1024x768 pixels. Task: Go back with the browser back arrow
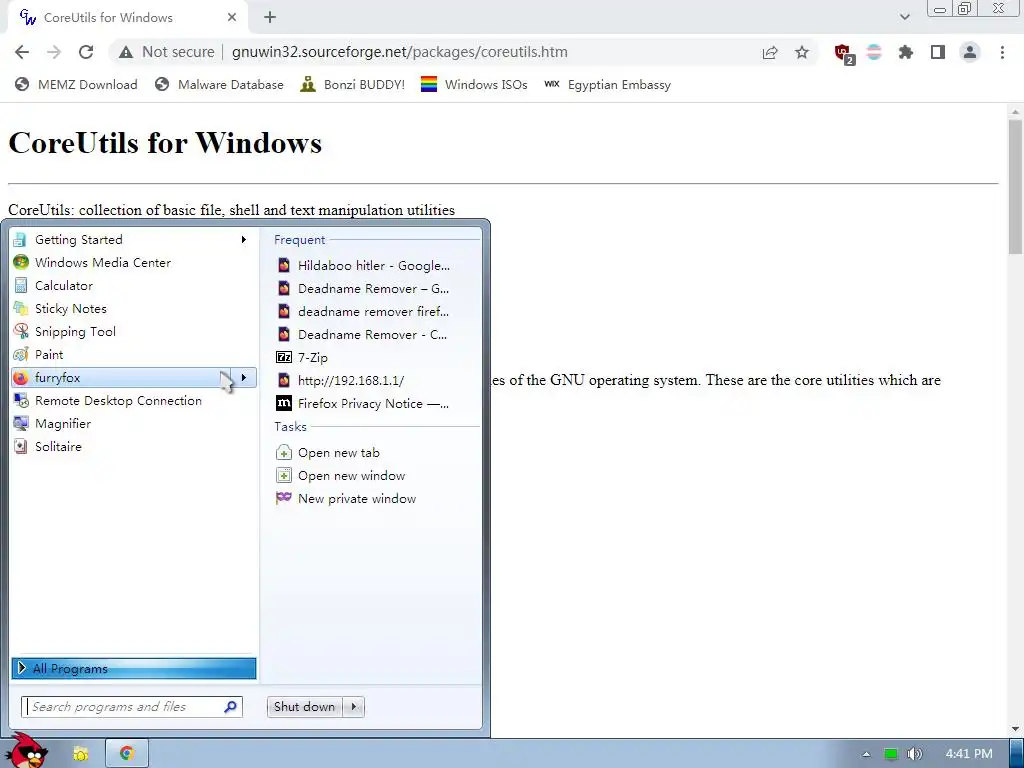22,52
